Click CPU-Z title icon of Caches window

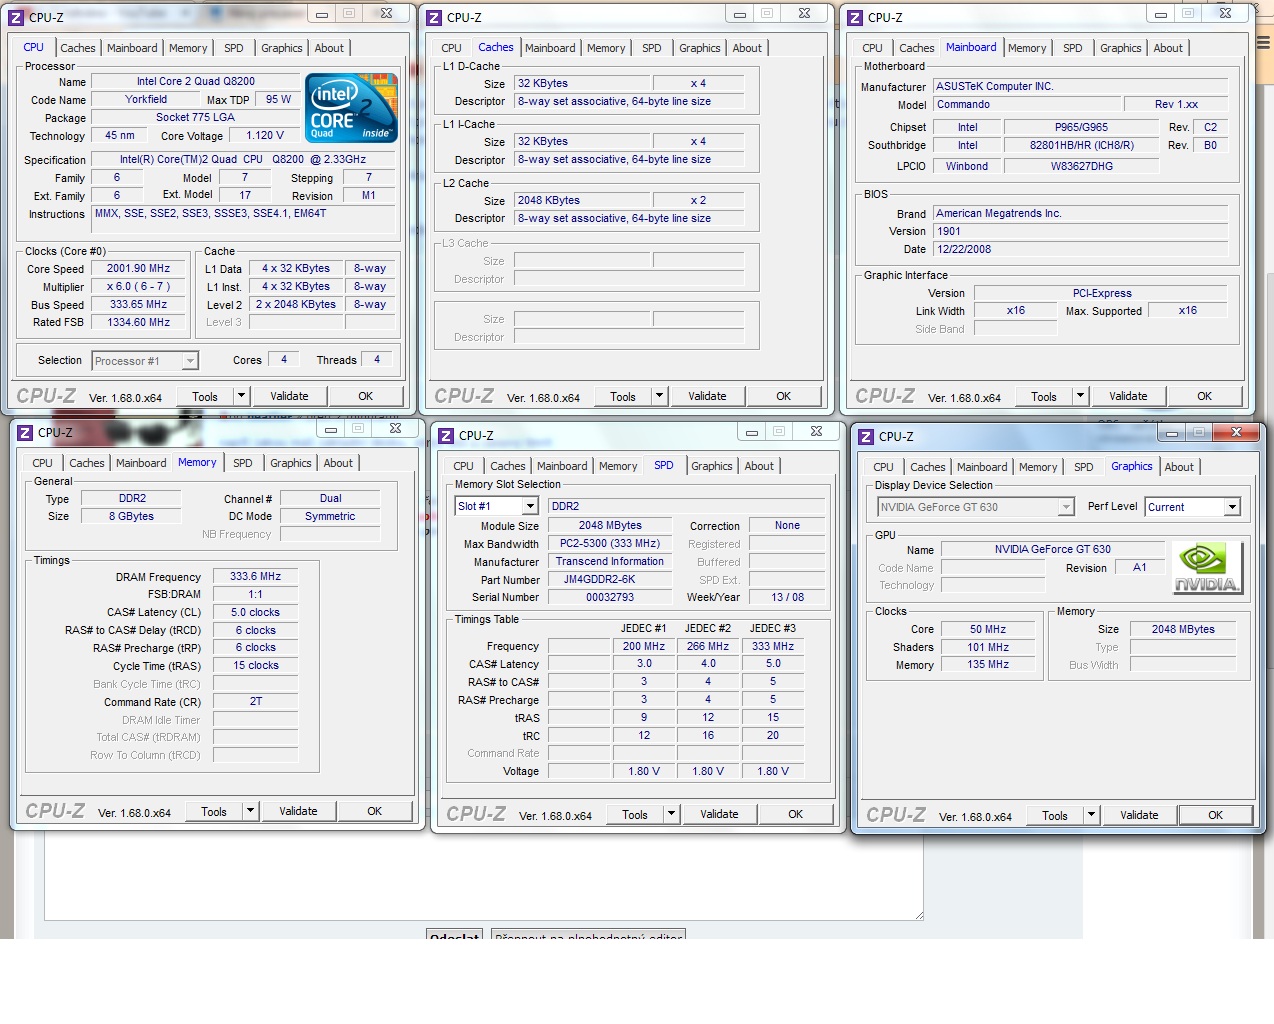tap(434, 18)
